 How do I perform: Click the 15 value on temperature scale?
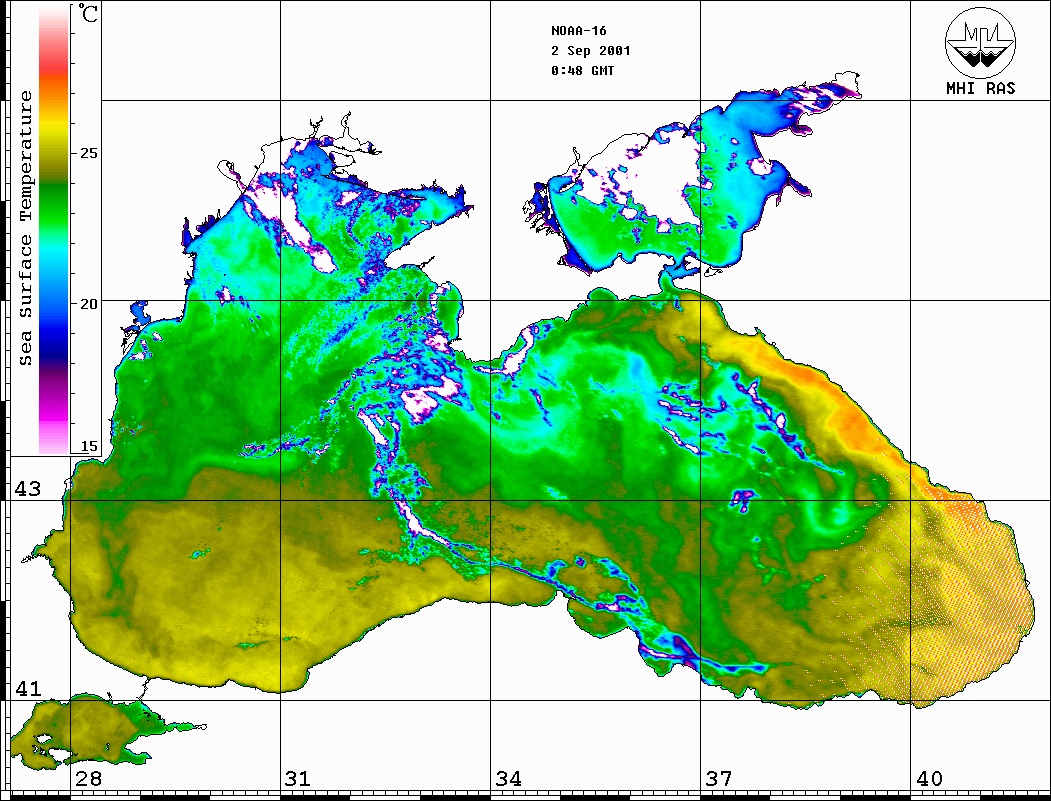[88, 446]
